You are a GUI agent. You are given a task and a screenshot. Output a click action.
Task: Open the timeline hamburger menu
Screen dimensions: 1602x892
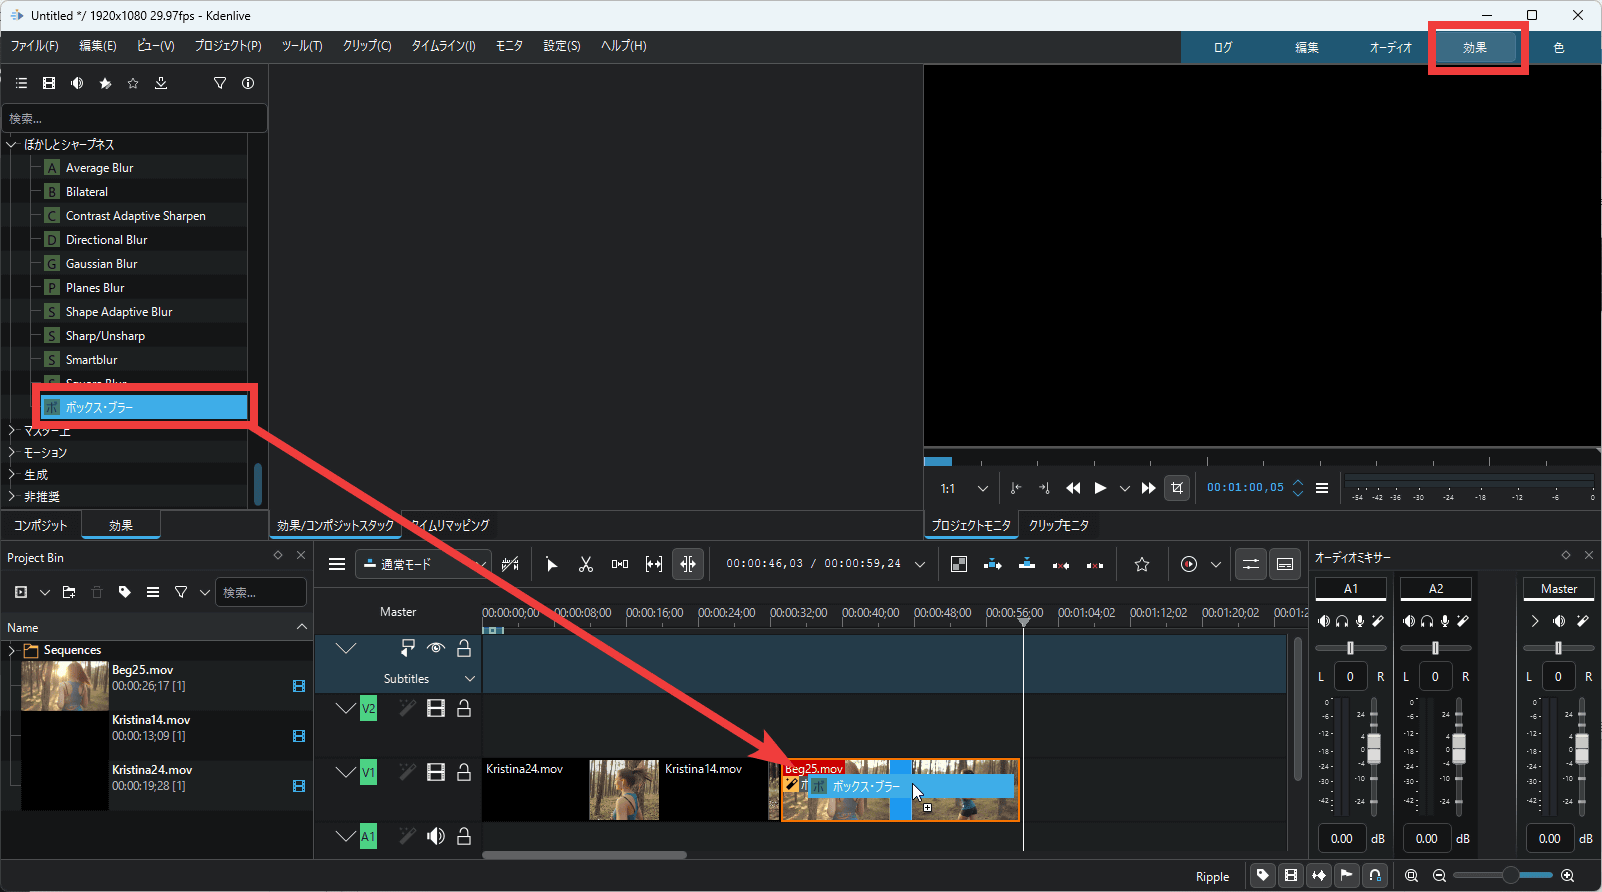click(337, 565)
